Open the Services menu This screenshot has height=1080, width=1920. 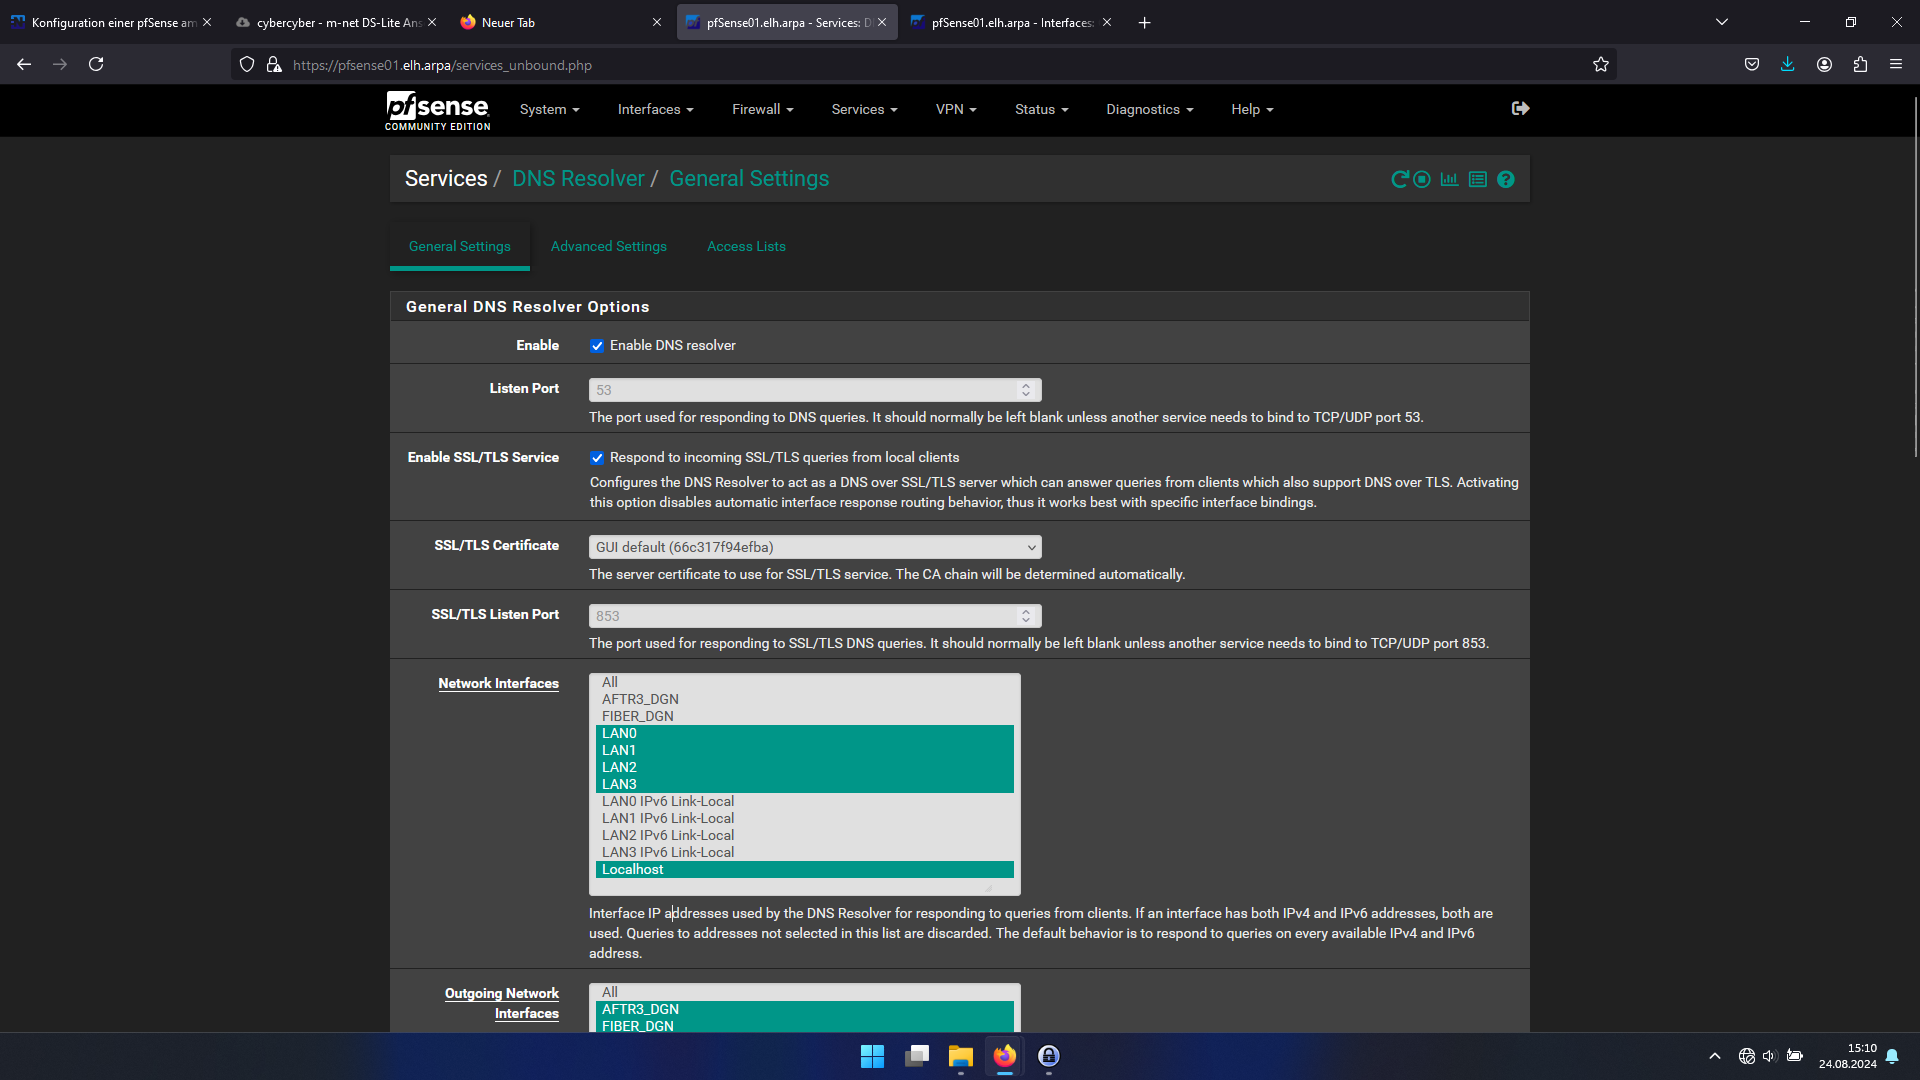tap(864, 110)
